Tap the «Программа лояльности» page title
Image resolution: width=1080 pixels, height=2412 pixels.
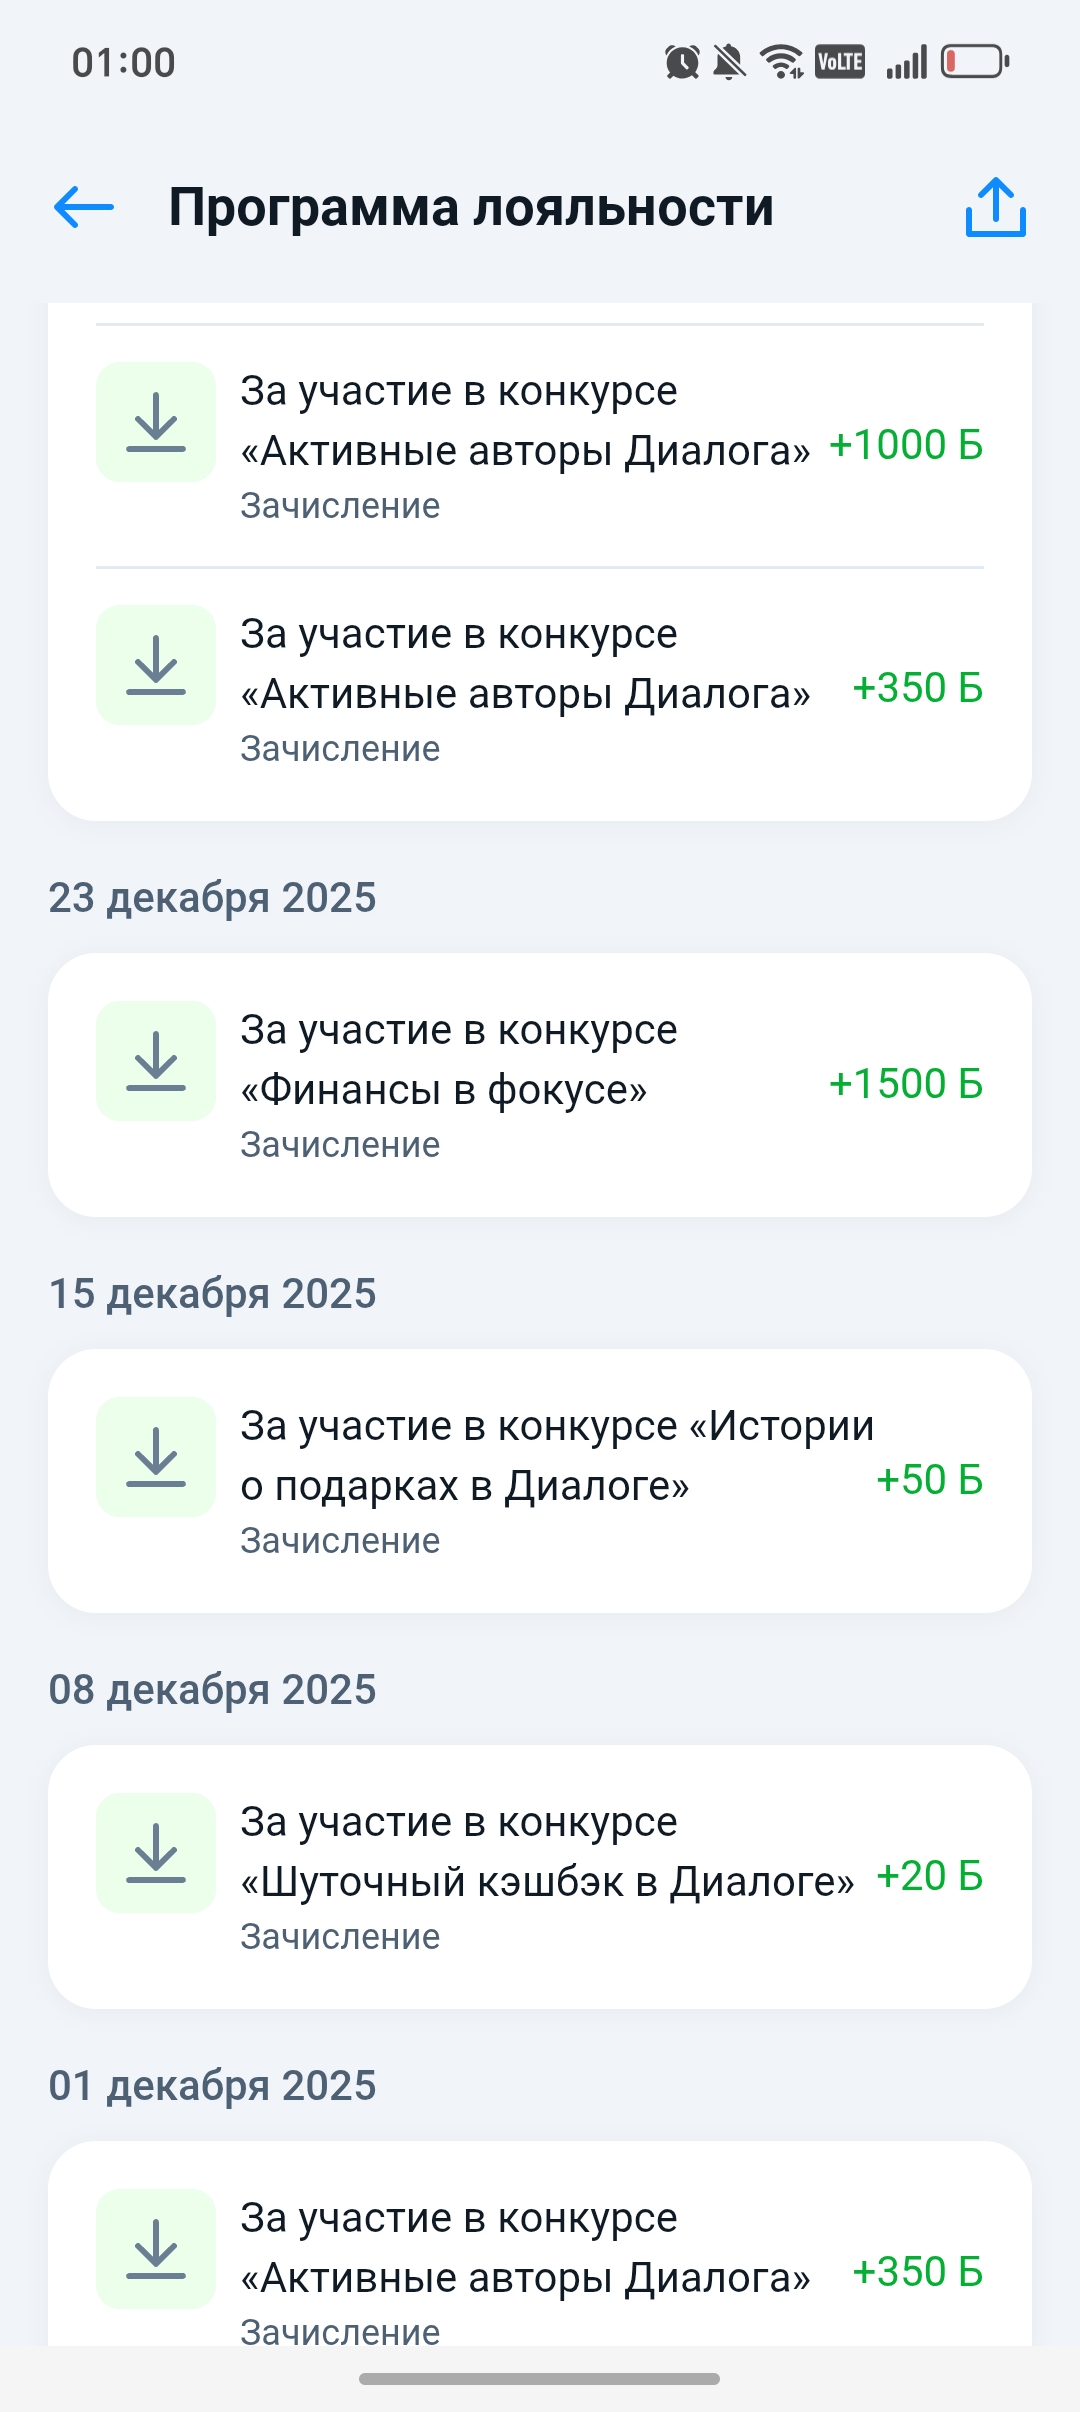(x=471, y=208)
